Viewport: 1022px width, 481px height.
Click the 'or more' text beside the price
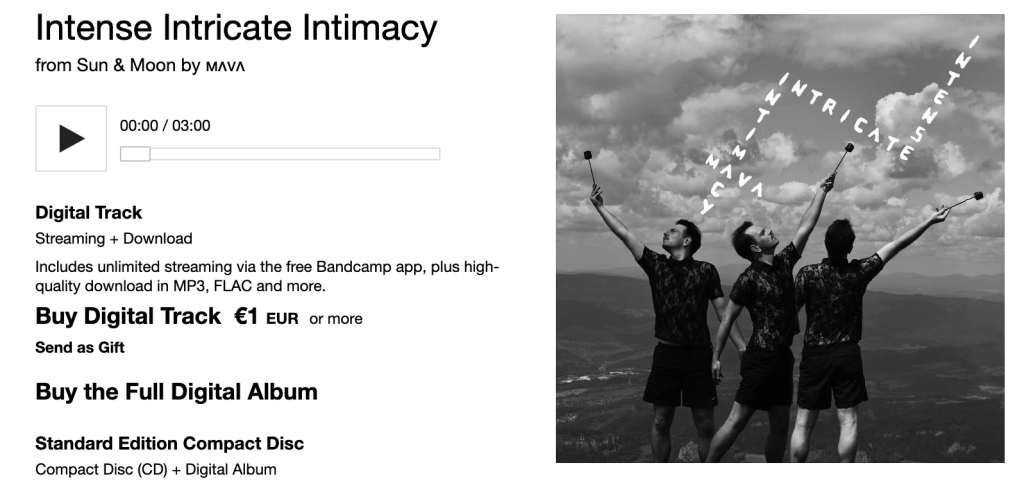tap(336, 319)
